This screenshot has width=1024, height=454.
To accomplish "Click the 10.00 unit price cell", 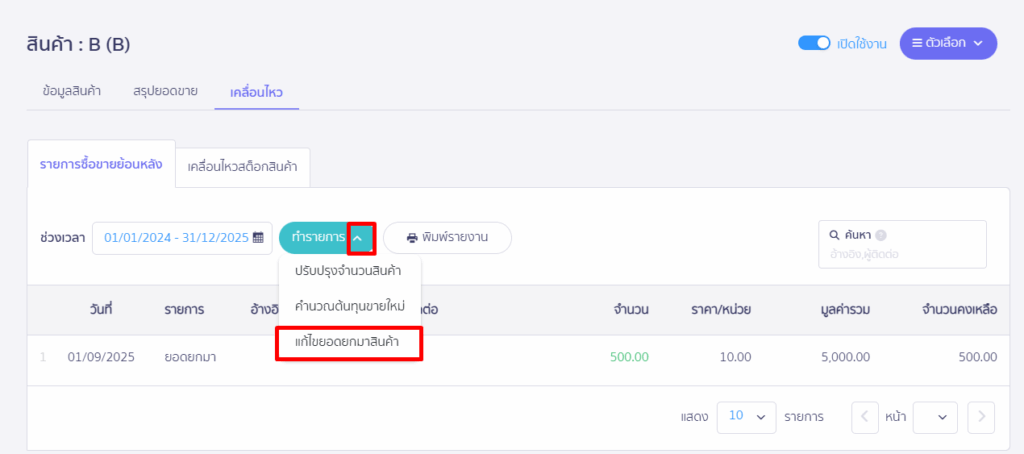I will [735, 357].
